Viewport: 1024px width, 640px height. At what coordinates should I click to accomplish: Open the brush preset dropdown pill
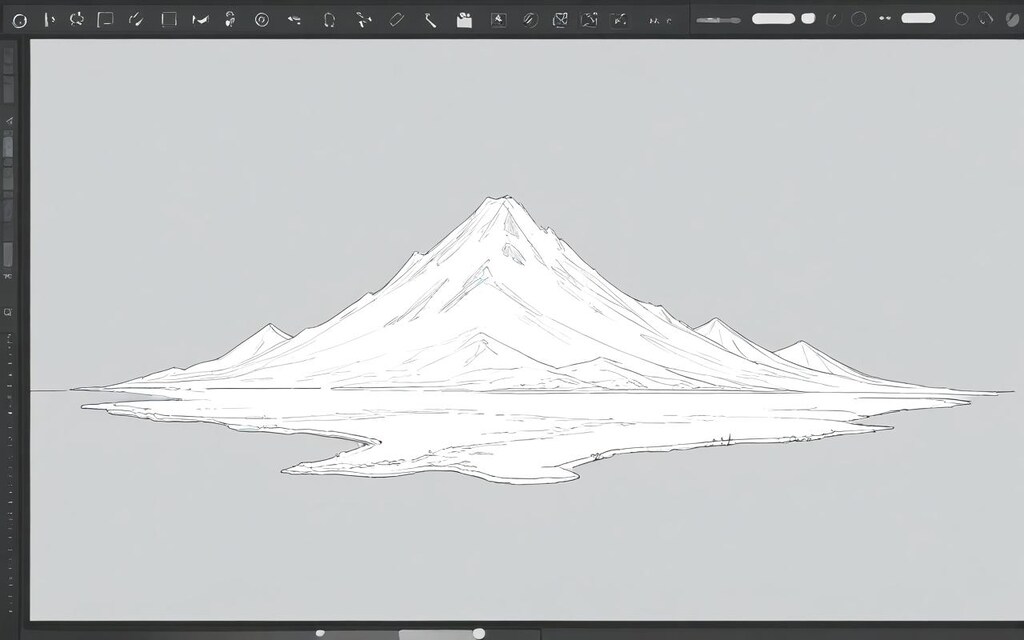point(772,18)
